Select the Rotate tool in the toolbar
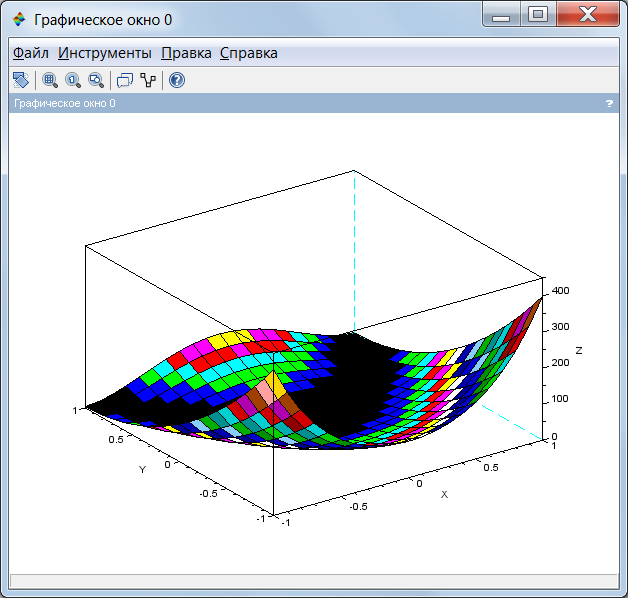Image resolution: width=628 pixels, height=598 pixels. tap(21, 80)
